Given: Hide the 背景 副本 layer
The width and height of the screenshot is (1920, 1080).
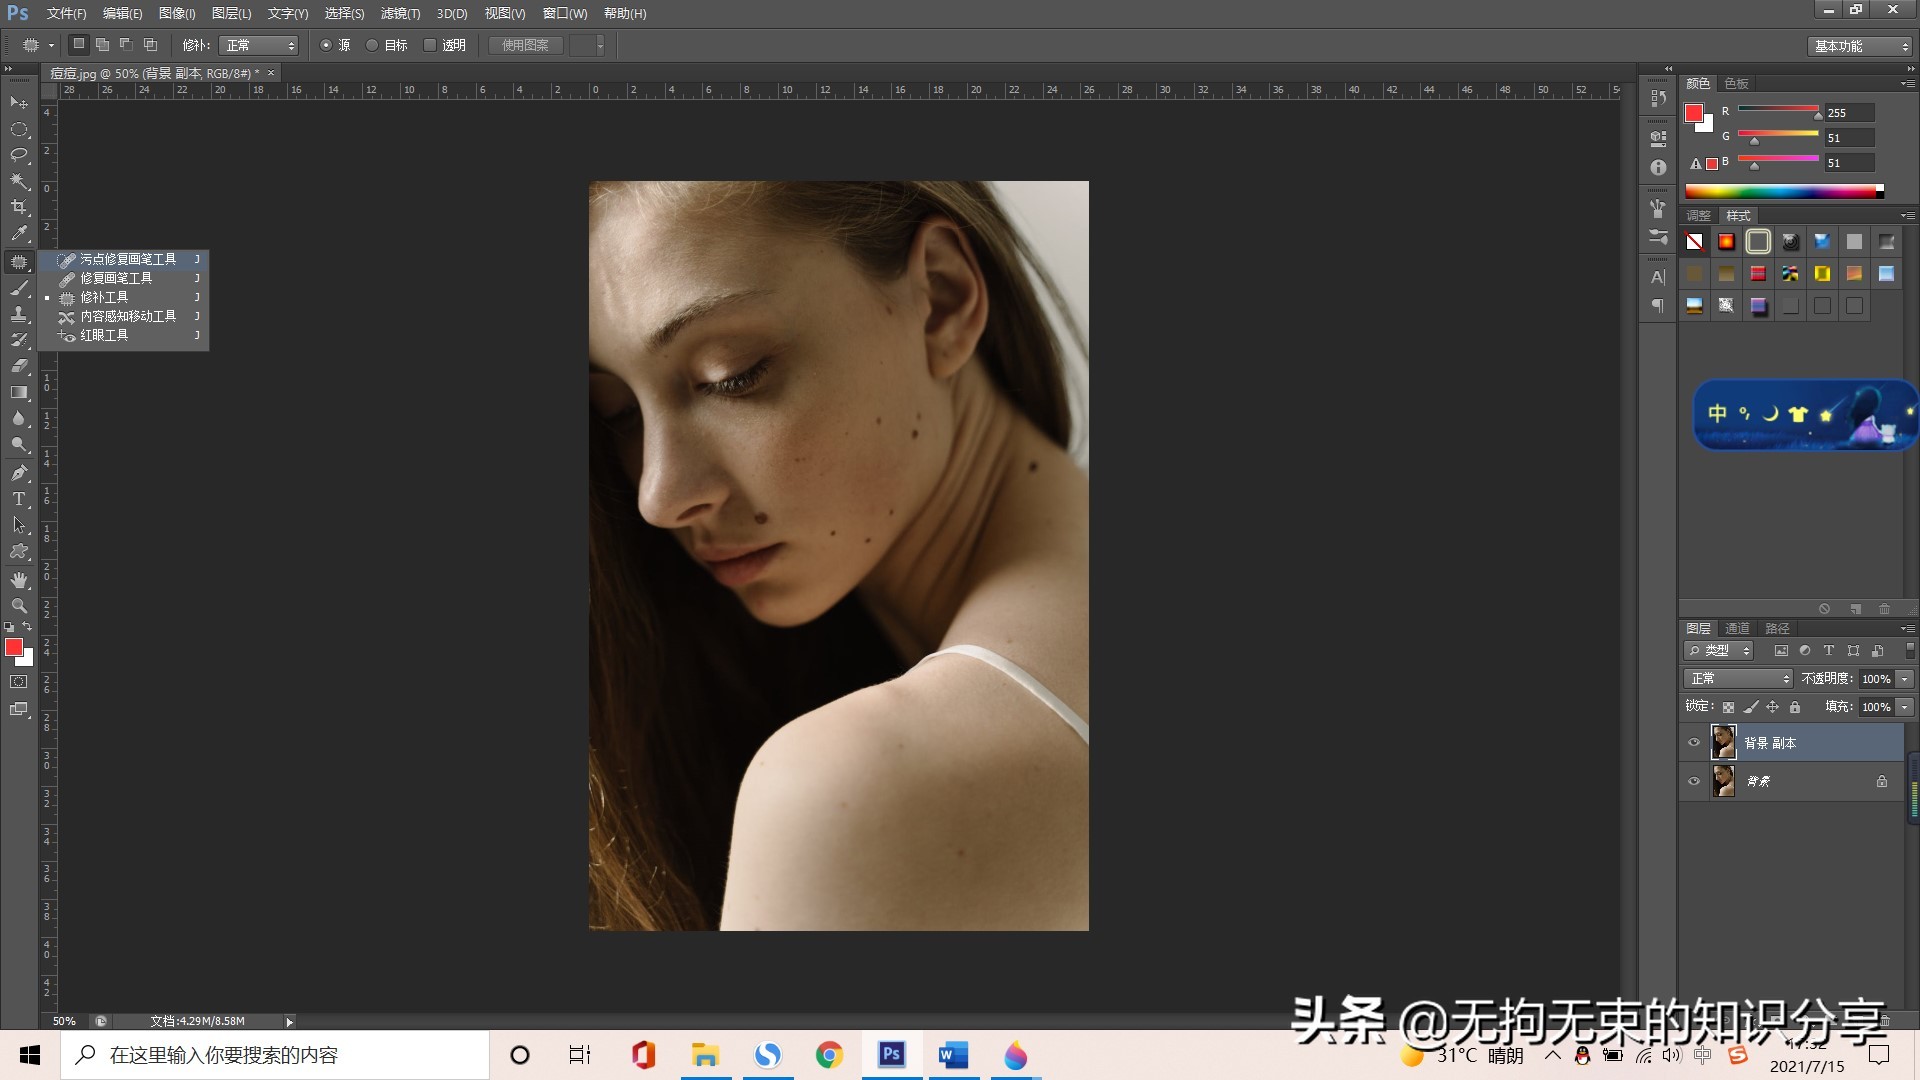Looking at the screenshot, I should (1694, 743).
